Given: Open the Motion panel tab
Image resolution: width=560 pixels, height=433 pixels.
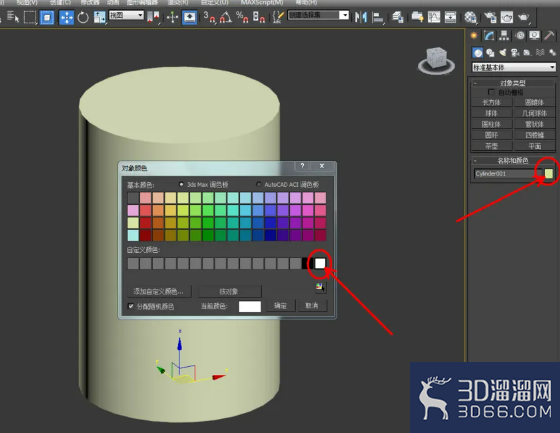Looking at the screenshot, I should point(520,35).
